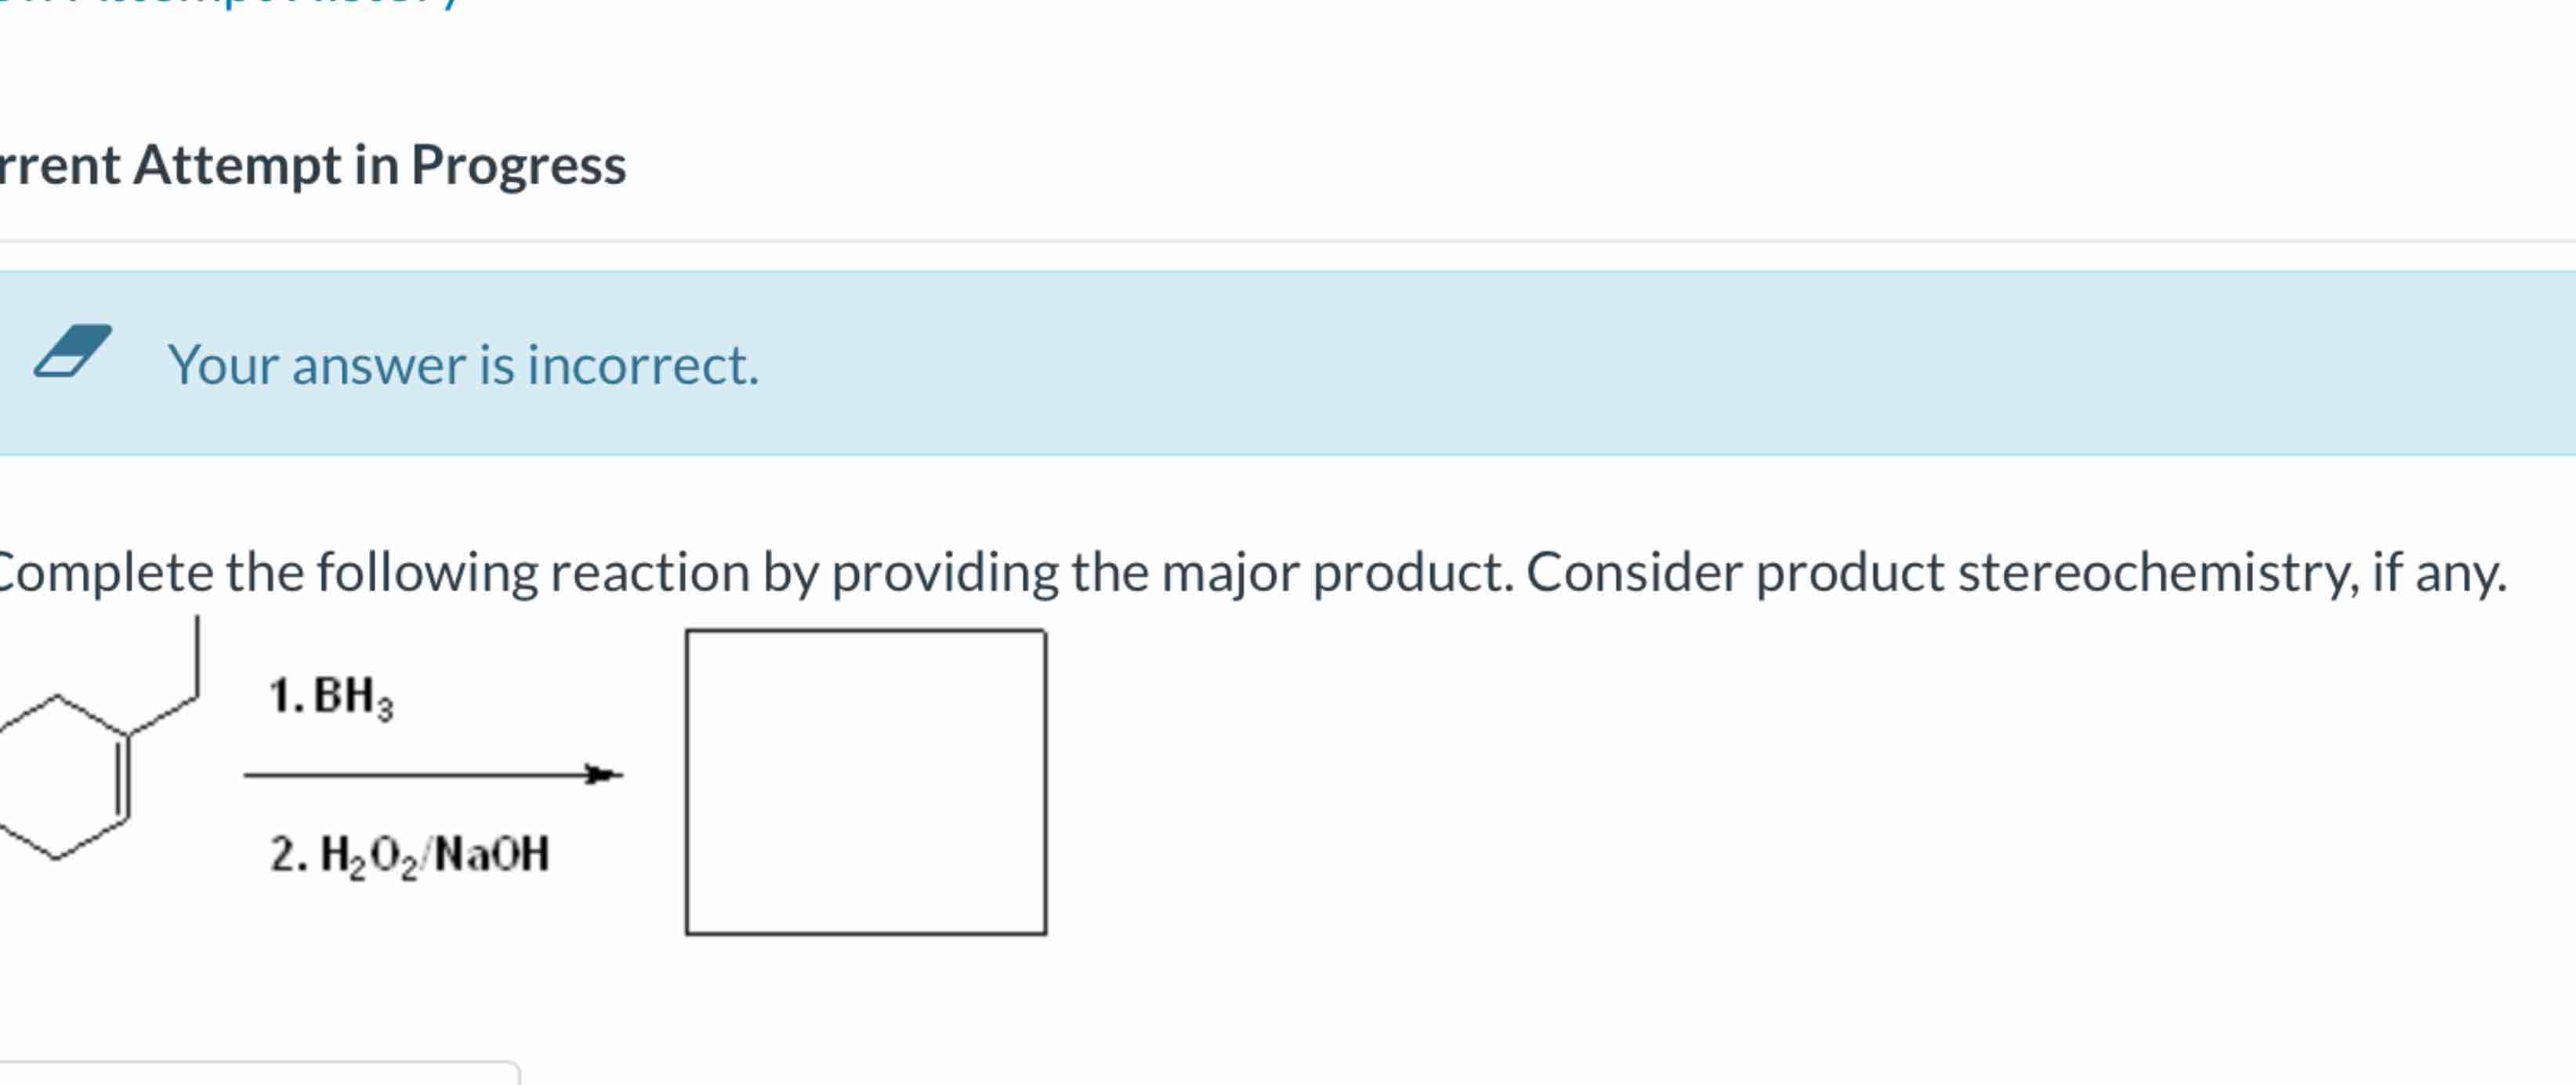Click the Current Attempt in Progress heading

[310, 165]
